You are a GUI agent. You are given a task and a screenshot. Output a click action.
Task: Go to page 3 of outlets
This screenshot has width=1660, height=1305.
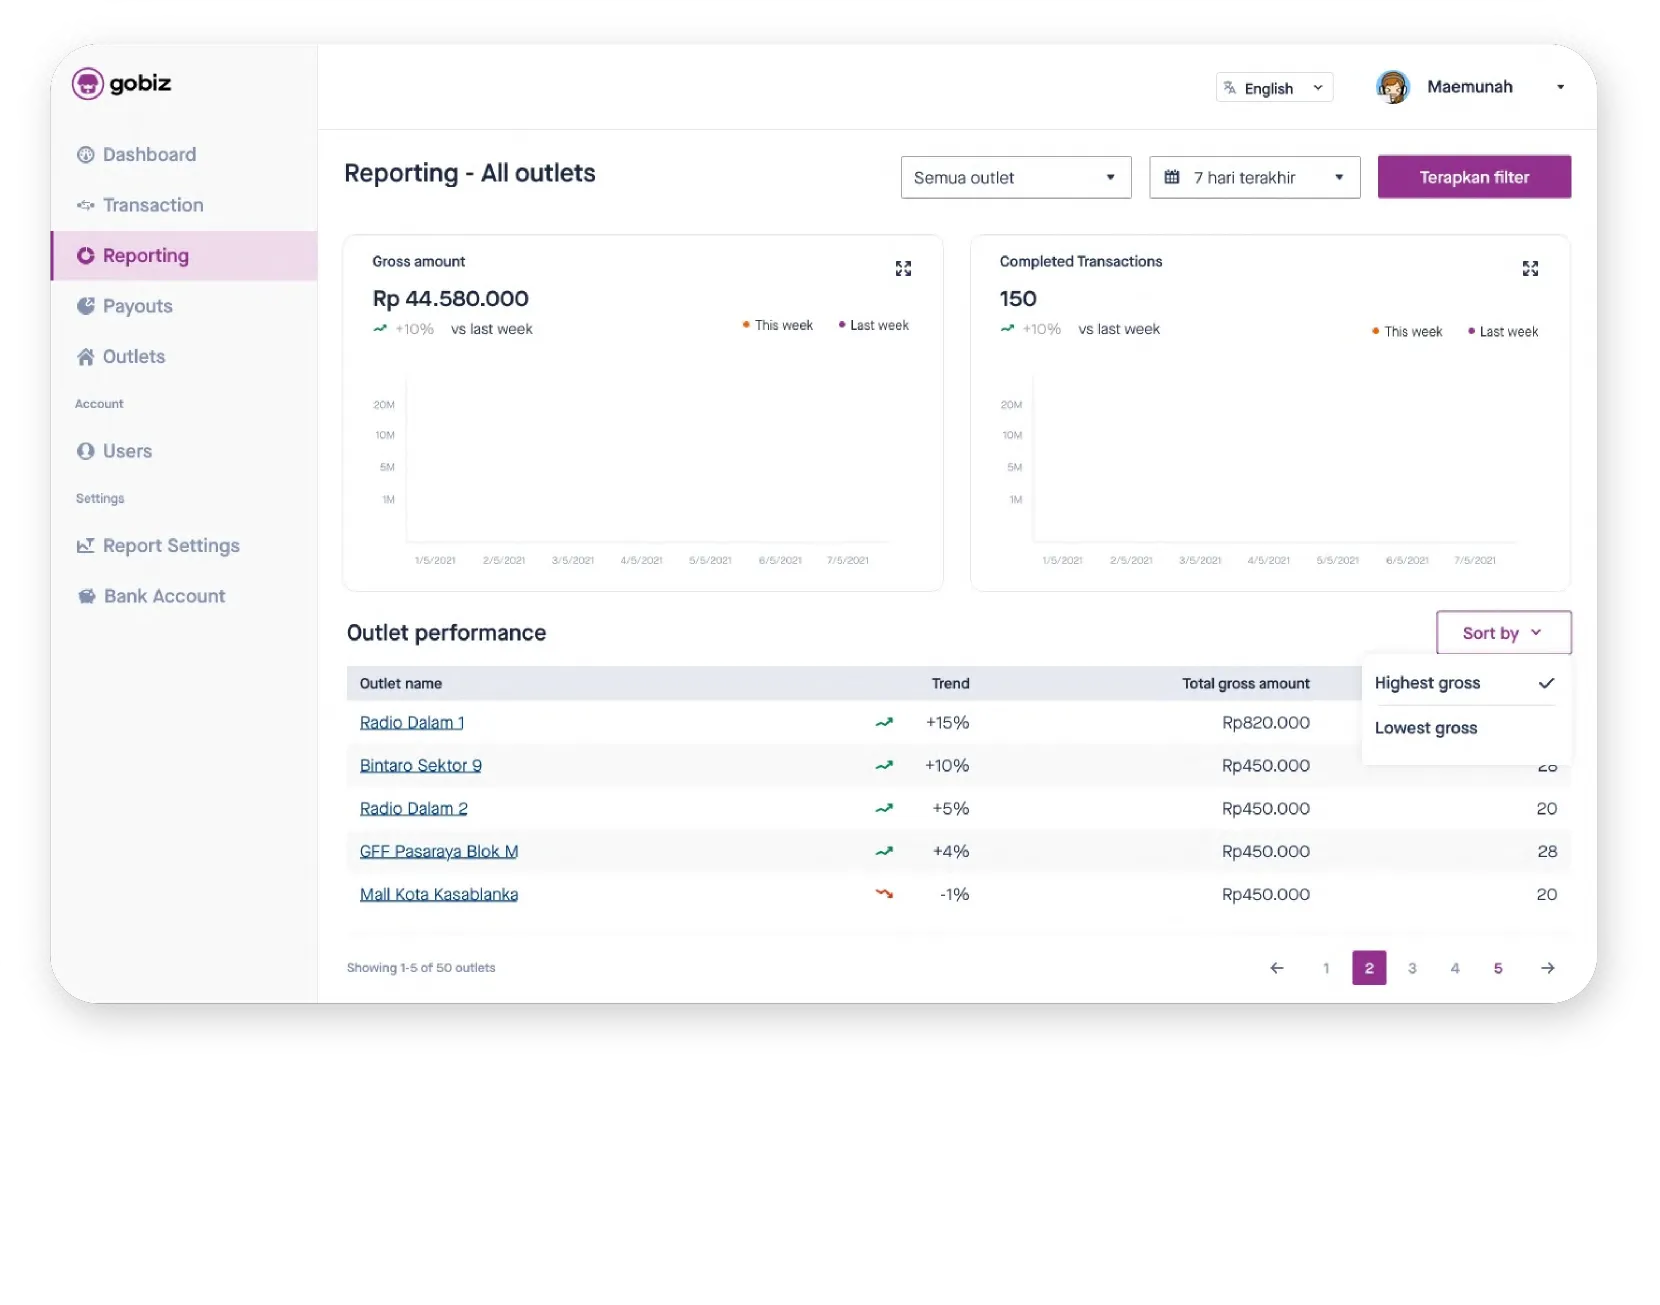1412,968
